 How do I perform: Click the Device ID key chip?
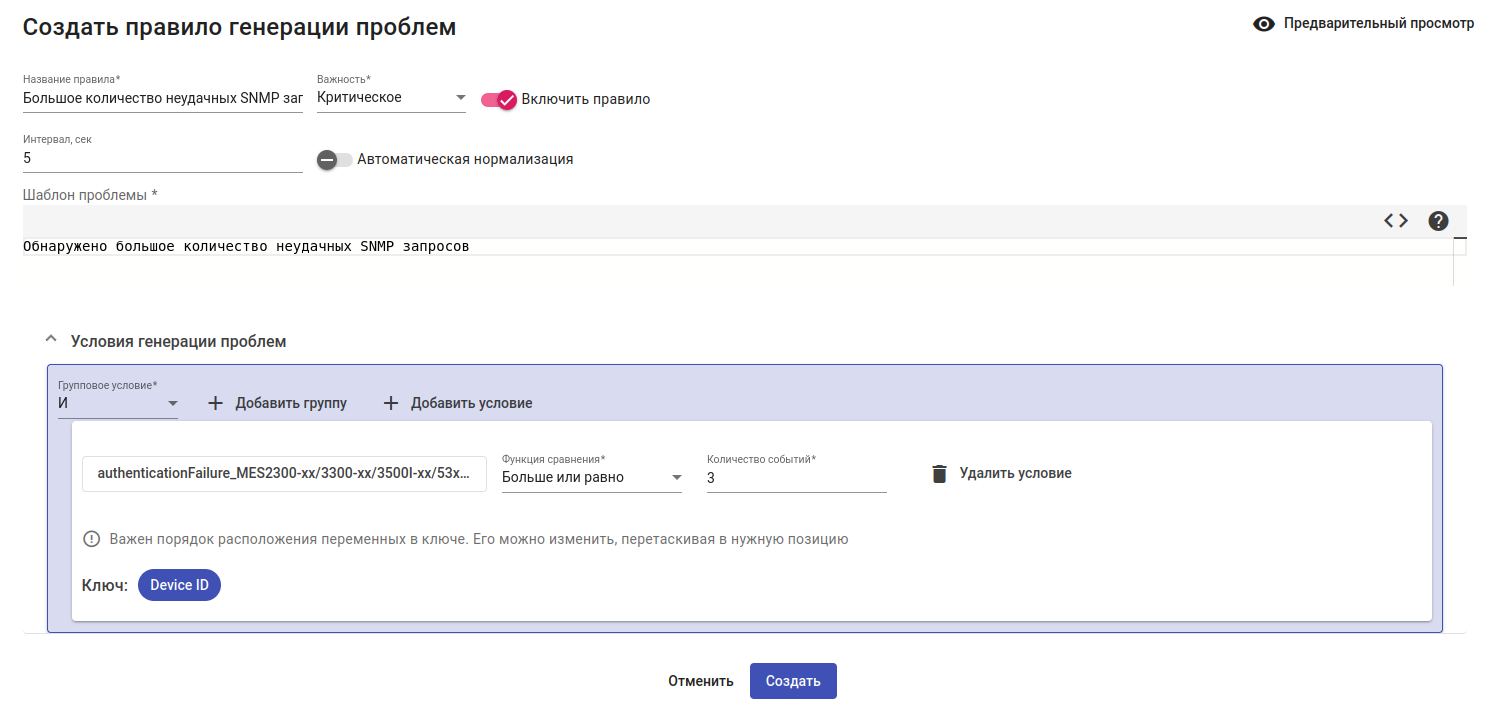[179, 585]
